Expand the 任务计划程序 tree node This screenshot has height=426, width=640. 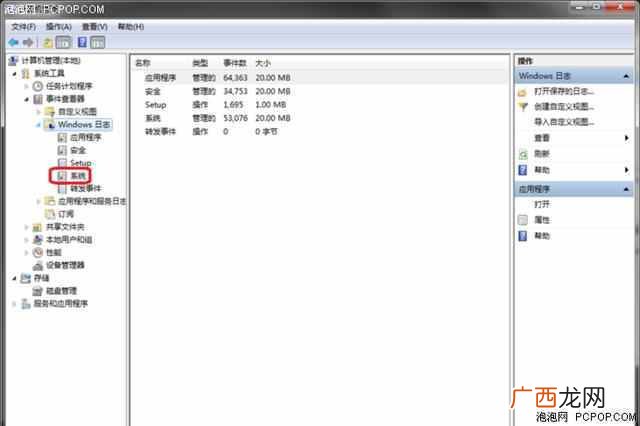[26, 87]
